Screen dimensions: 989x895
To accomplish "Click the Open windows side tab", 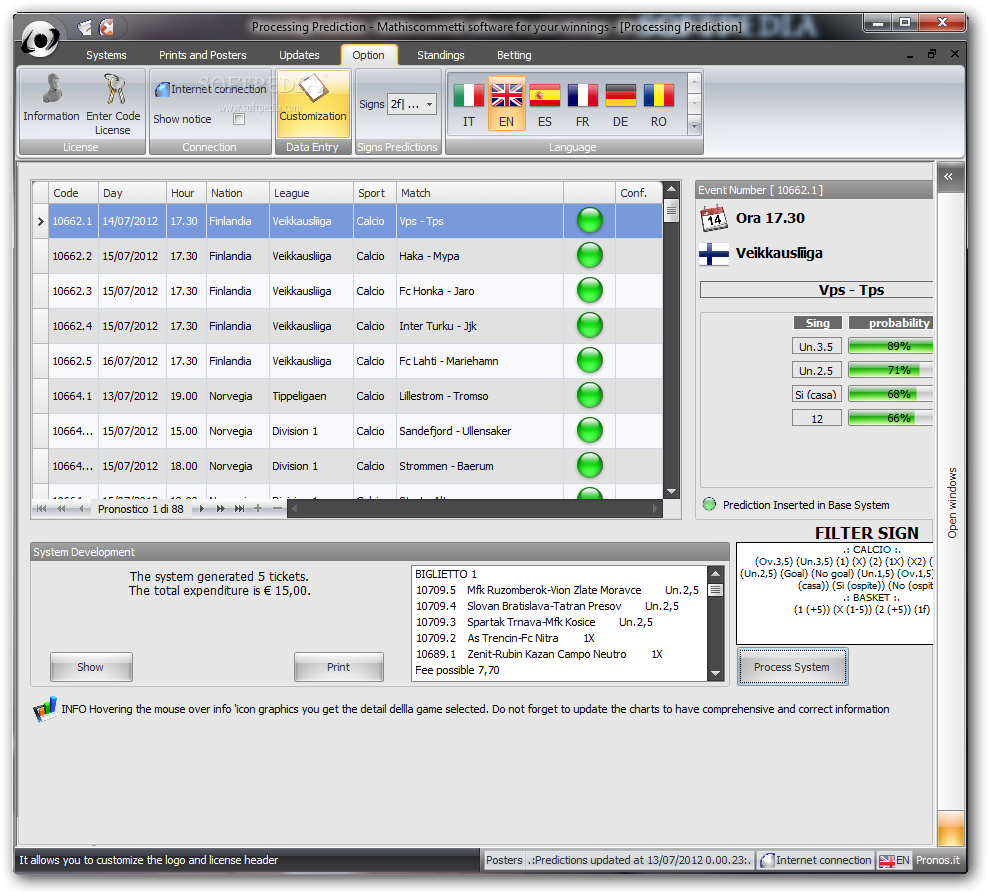I will [x=952, y=503].
